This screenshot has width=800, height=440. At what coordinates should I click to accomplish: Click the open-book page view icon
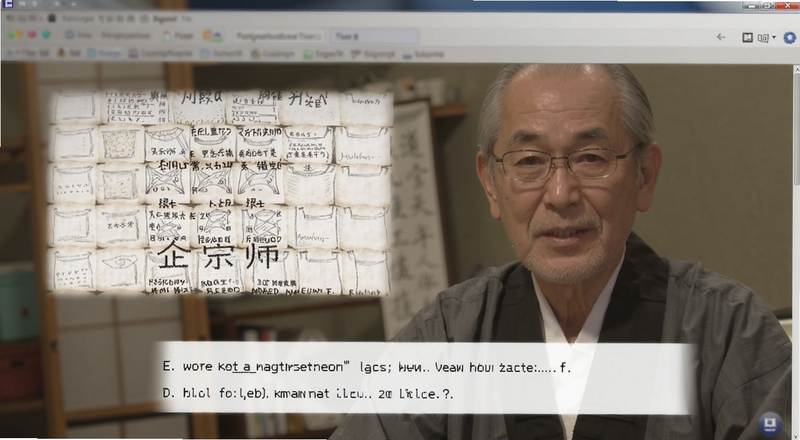[x=763, y=38]
